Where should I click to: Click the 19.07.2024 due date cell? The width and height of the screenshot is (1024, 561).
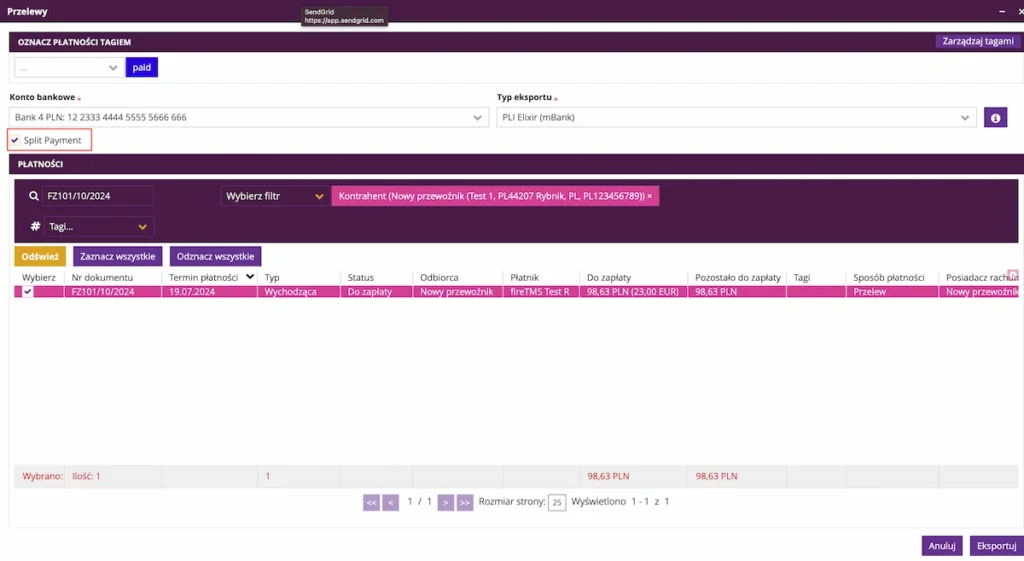(210, 292)
